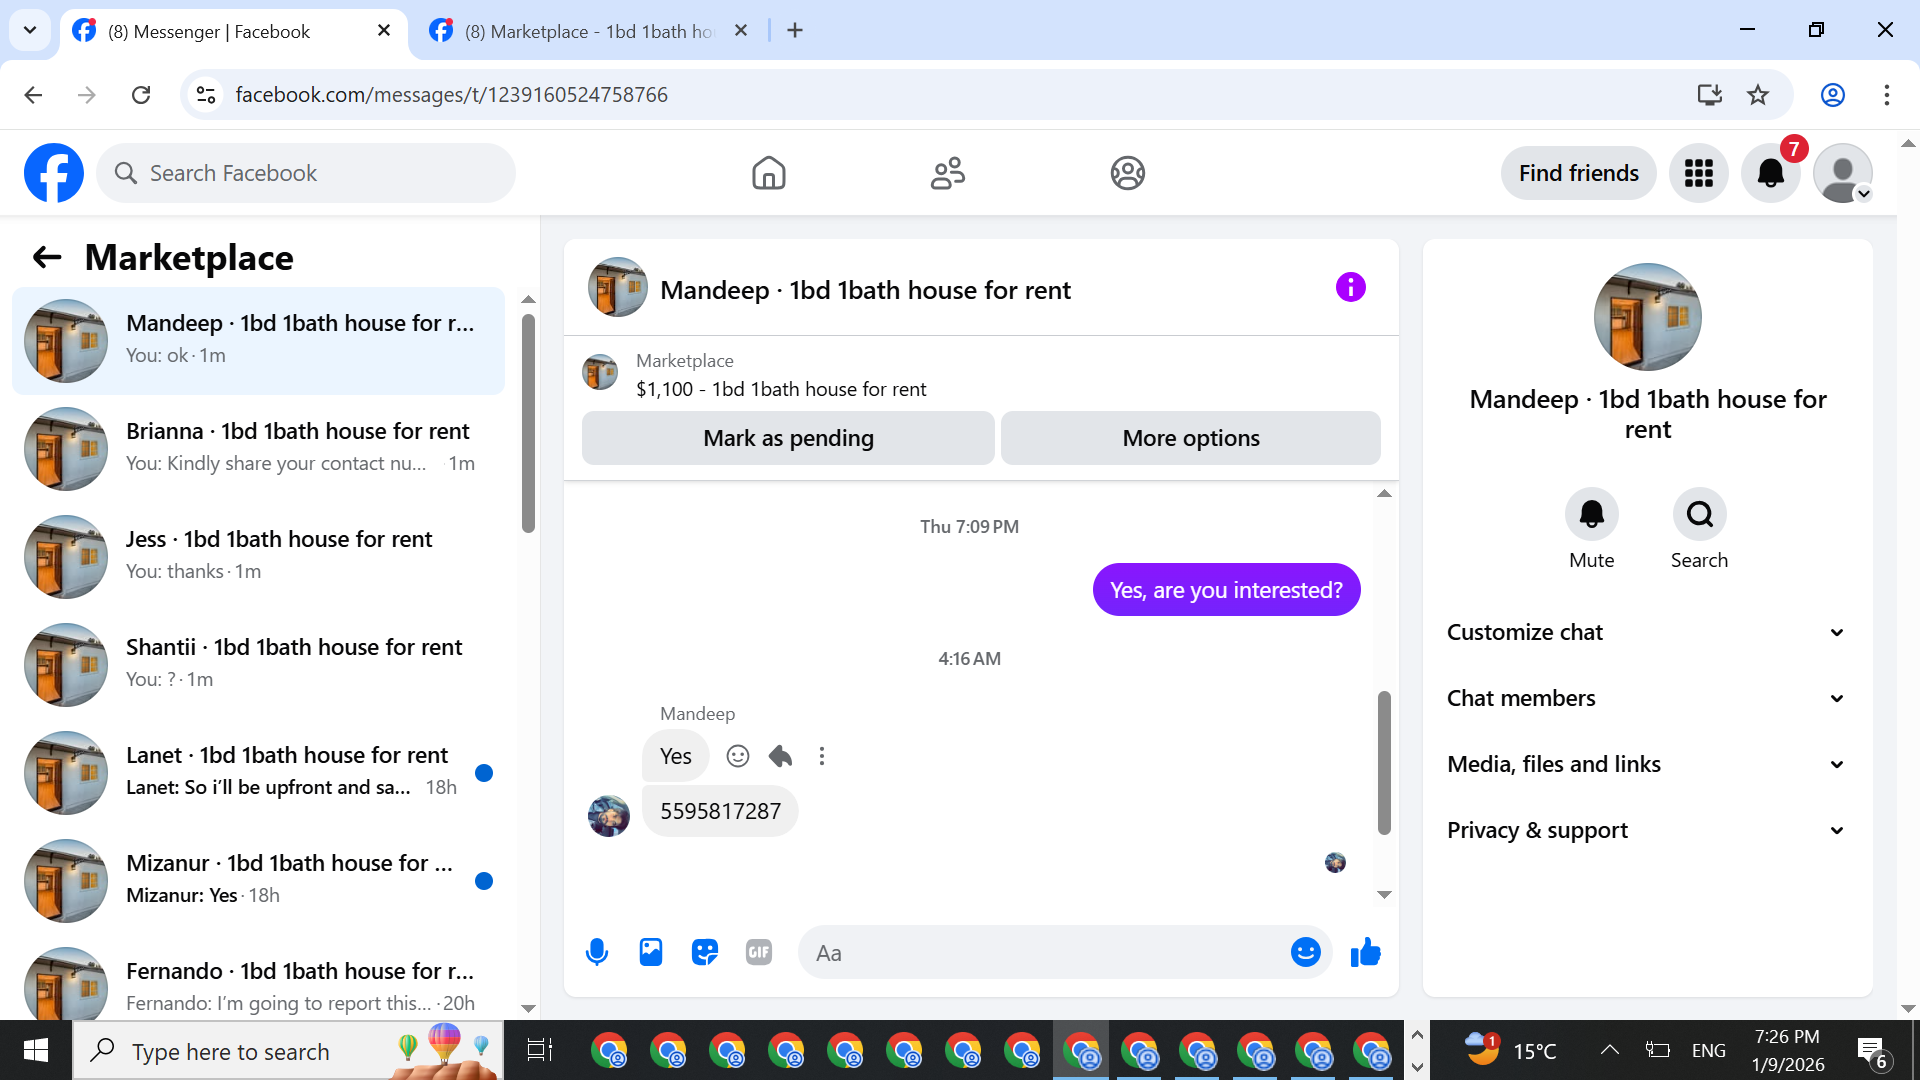
Task: Click the conversation list scrollbar
Action: [528, 423]
